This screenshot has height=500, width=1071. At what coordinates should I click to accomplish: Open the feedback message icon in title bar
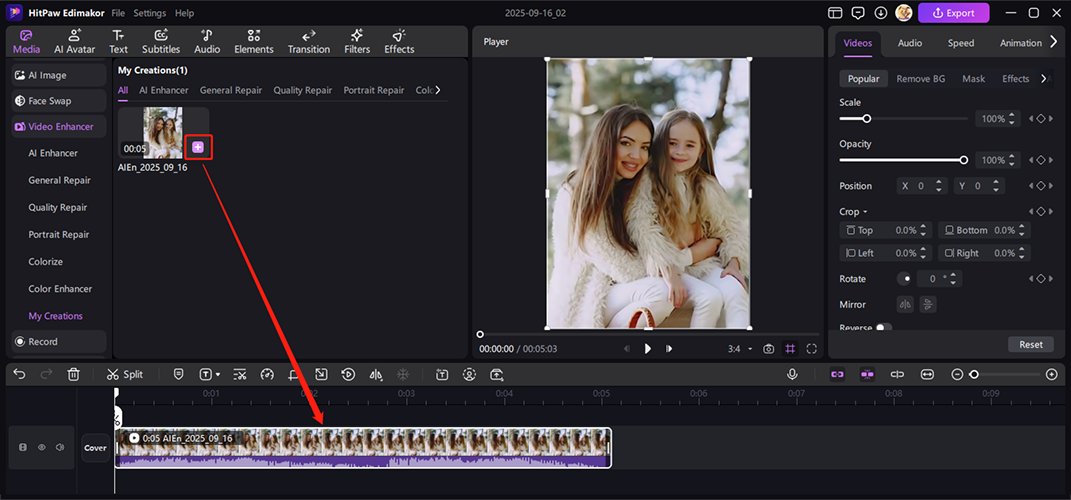pyautogui.click(x=858, y=13)
